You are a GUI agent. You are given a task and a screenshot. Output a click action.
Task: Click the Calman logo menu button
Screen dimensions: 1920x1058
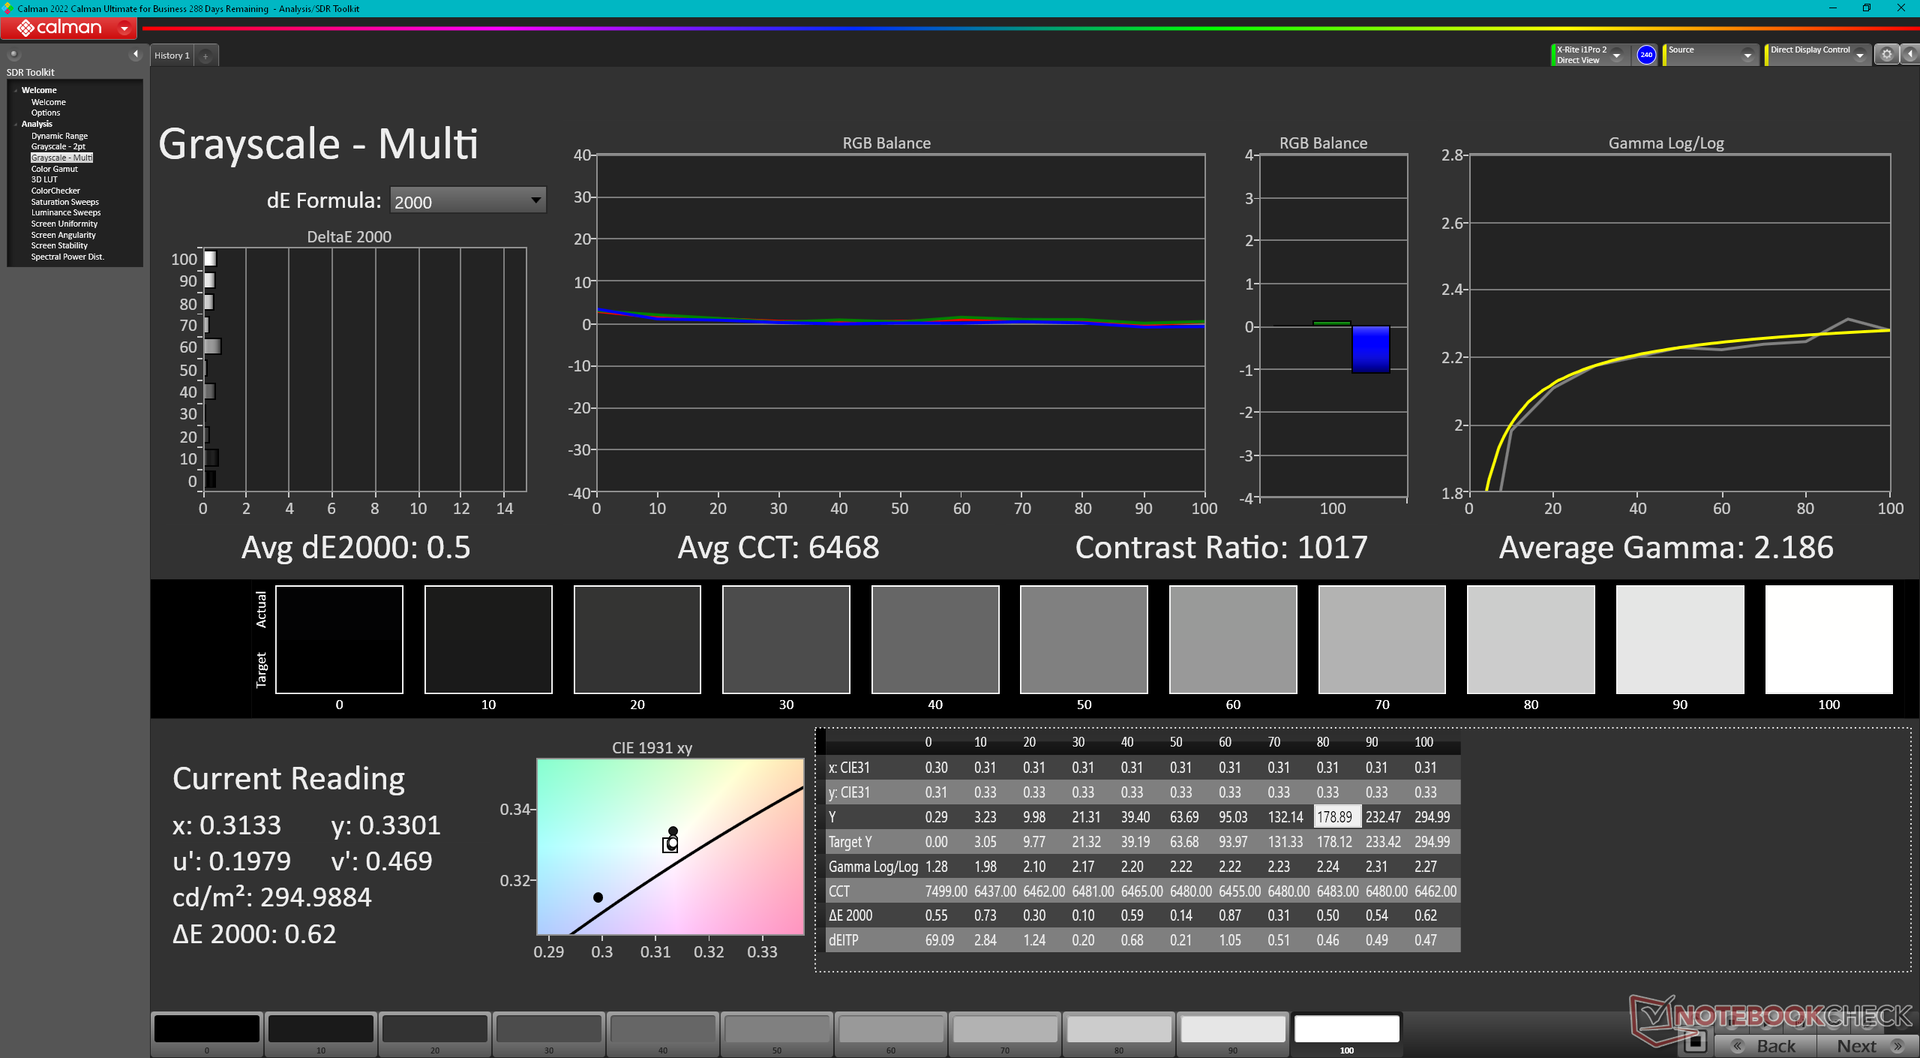click(70, 28)
